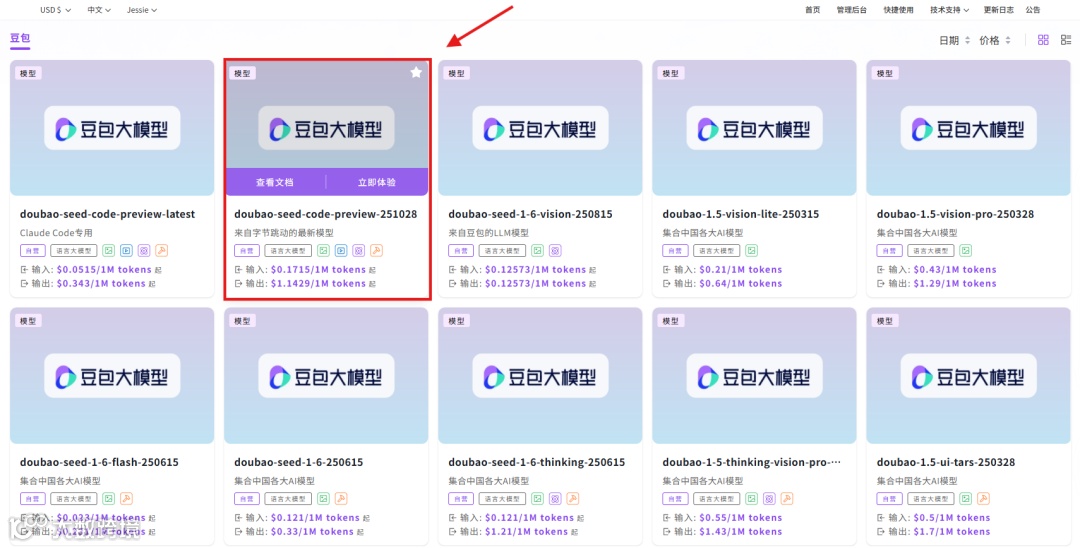Viewport: 1080px width, 548px height.
Task: Click 立即体验 on doubao-seed-code-preview-251028 card
Action: pos(377,182)
